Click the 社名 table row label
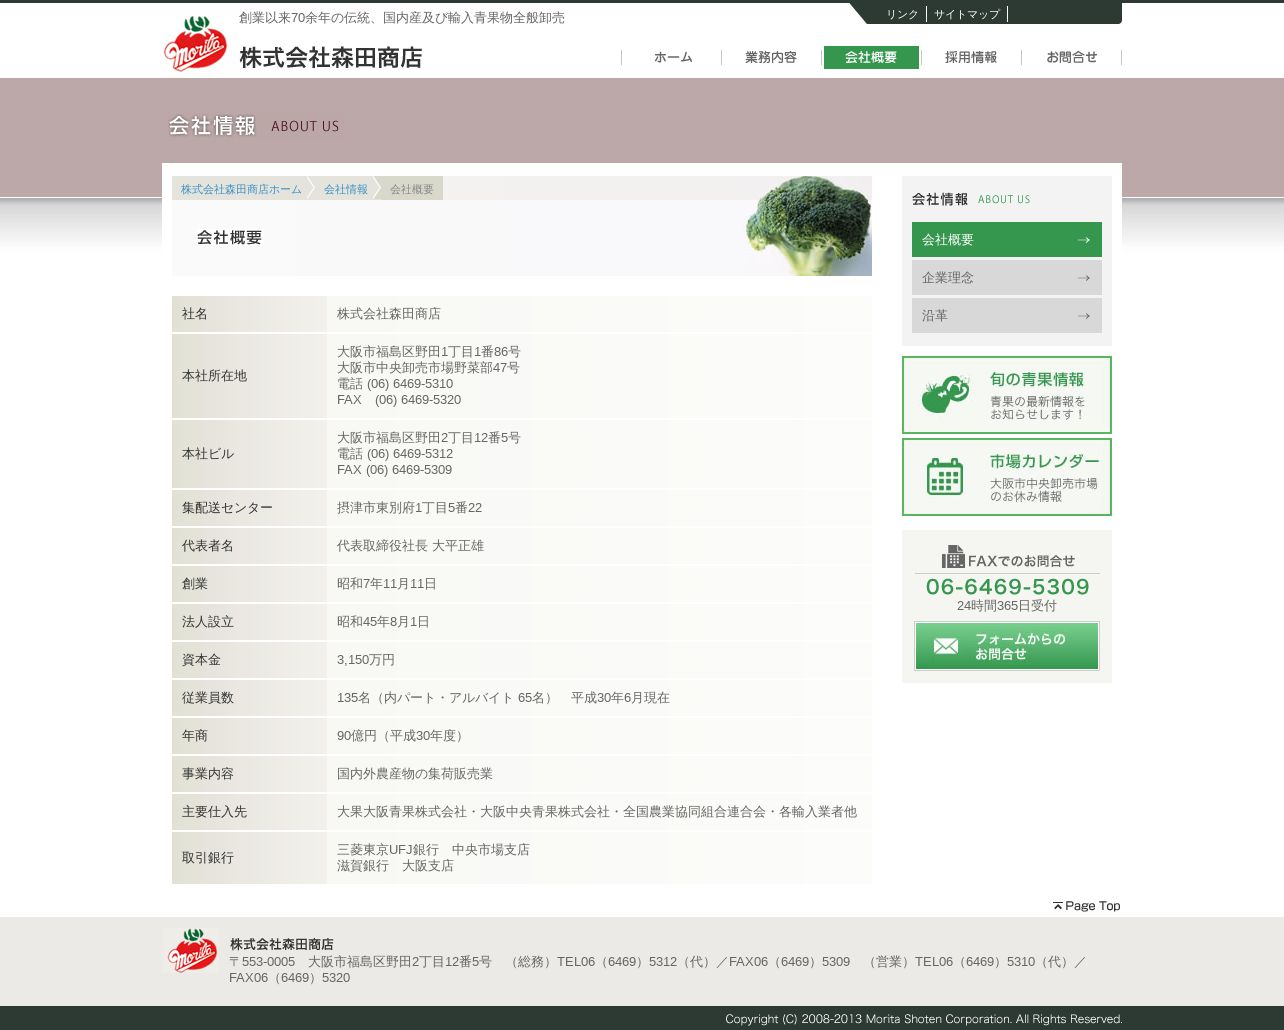 point(195,314)
